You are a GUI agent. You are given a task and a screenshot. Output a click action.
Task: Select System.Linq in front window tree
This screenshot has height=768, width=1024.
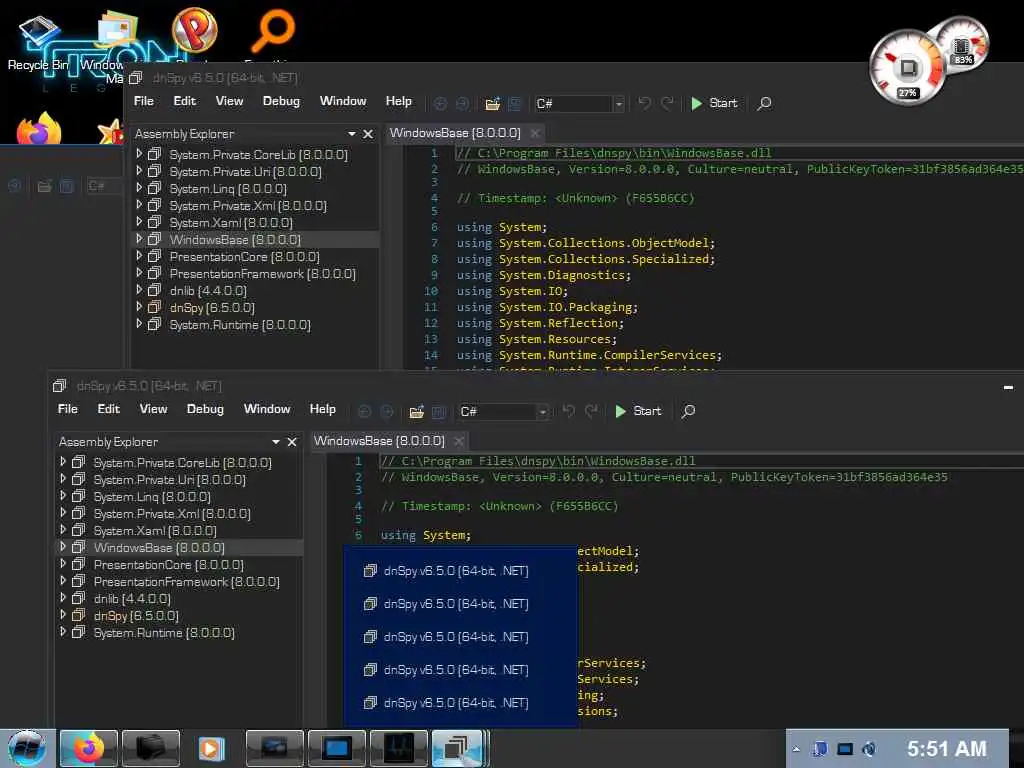pyautogui.click(x=152, y=497)
